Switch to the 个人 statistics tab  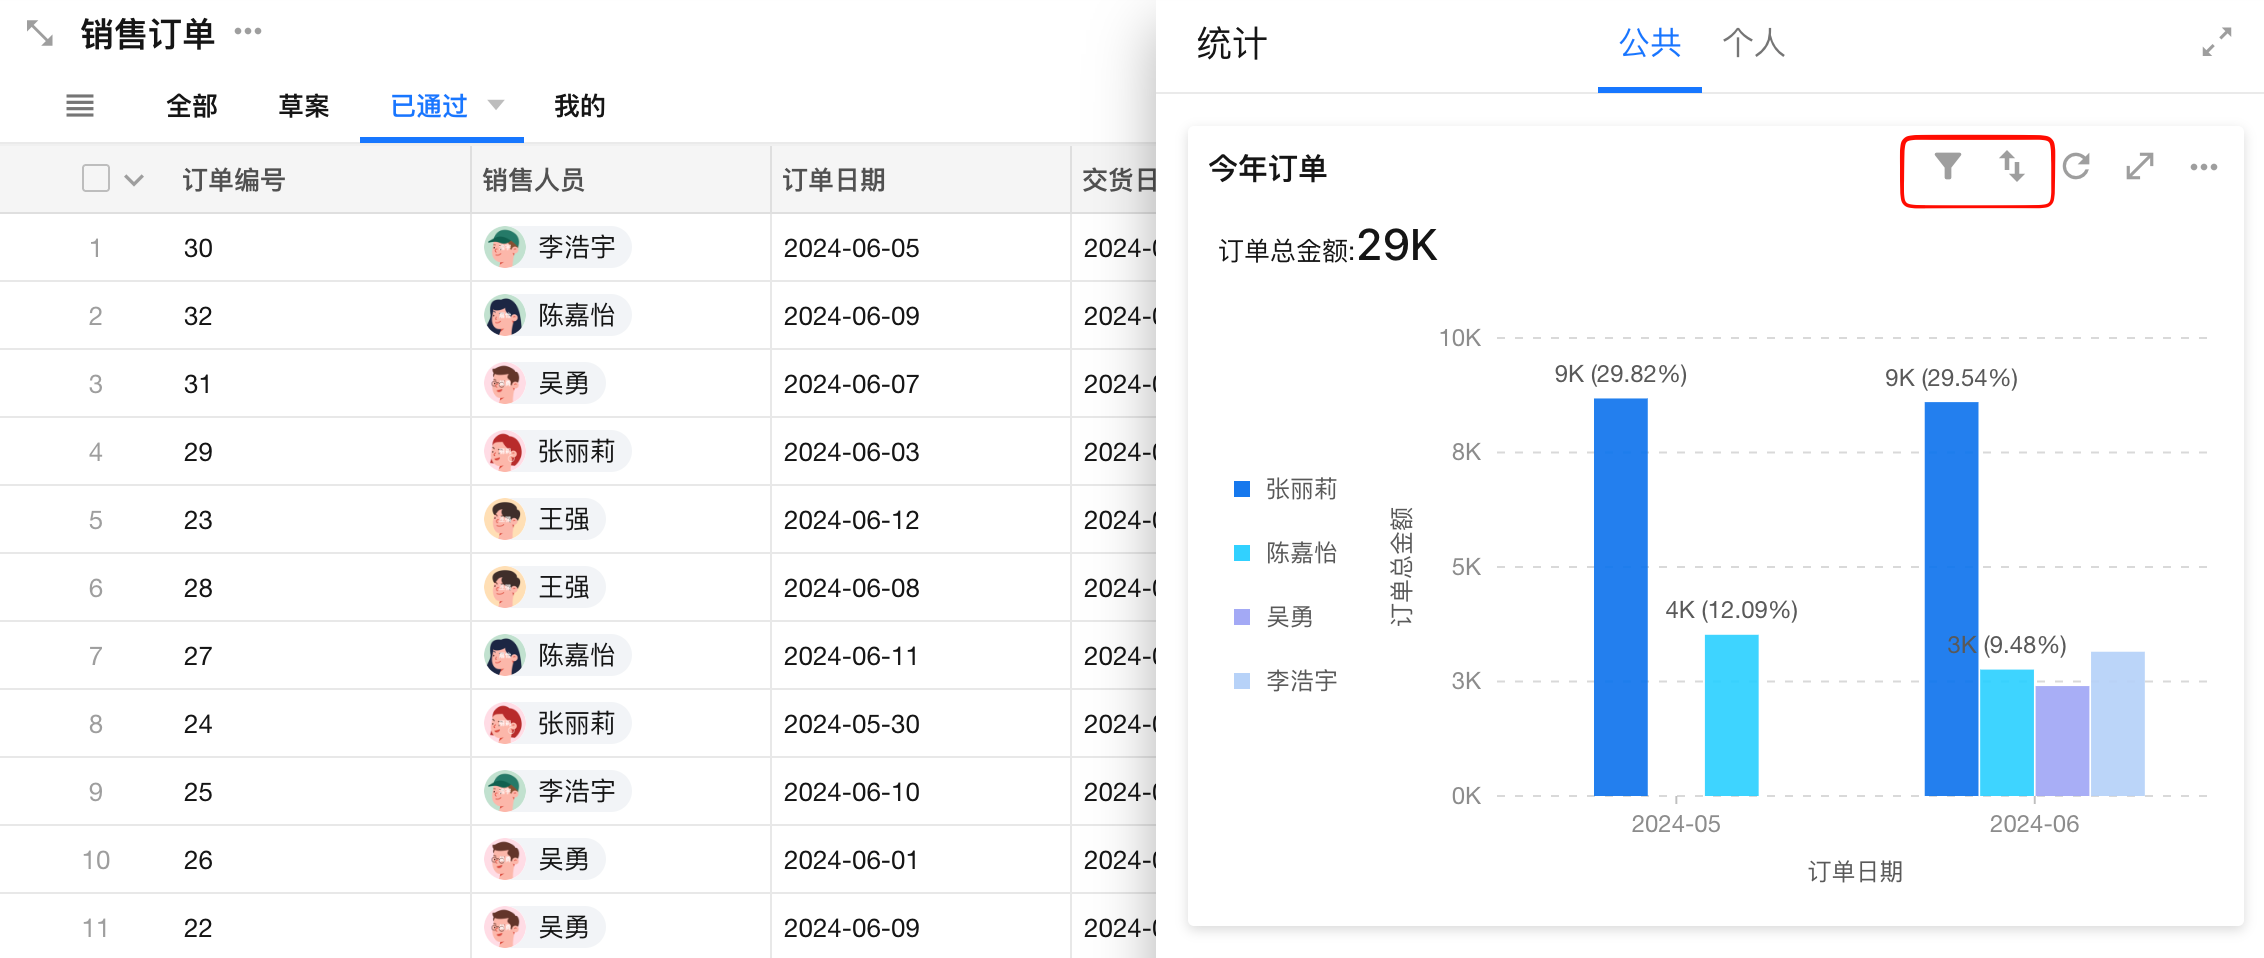coord(1753,43)
